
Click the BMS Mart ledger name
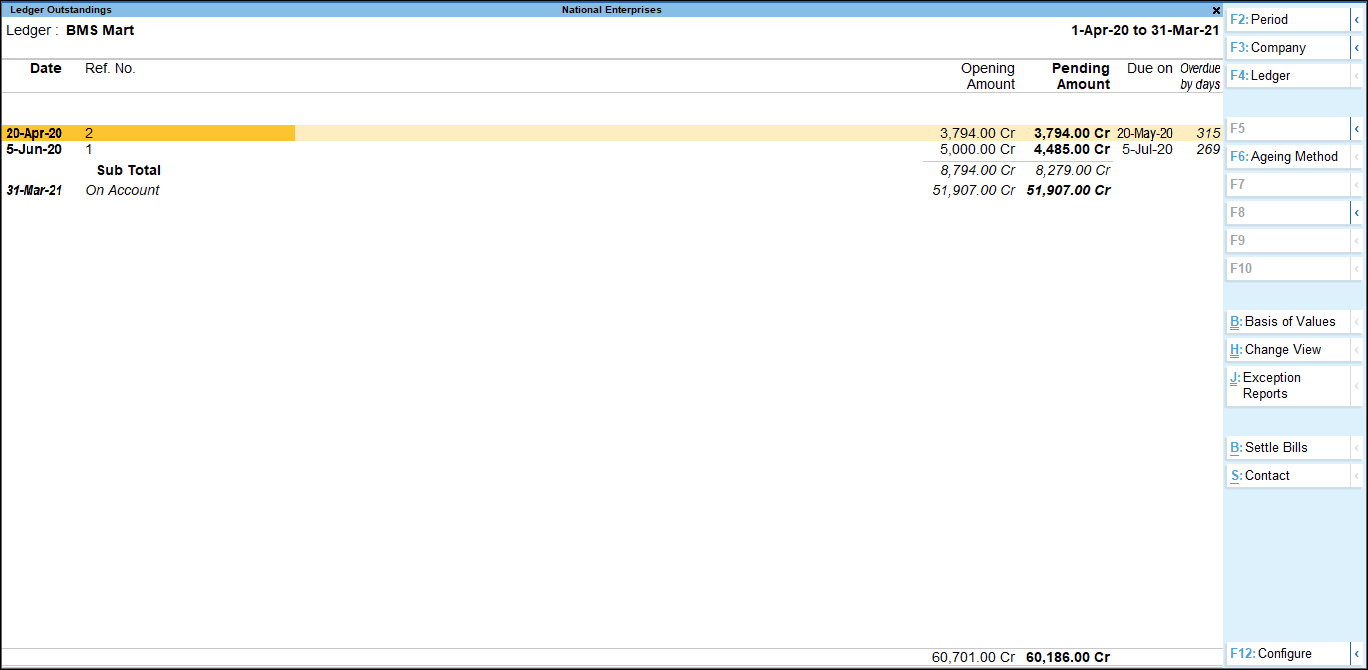[100, 31]
